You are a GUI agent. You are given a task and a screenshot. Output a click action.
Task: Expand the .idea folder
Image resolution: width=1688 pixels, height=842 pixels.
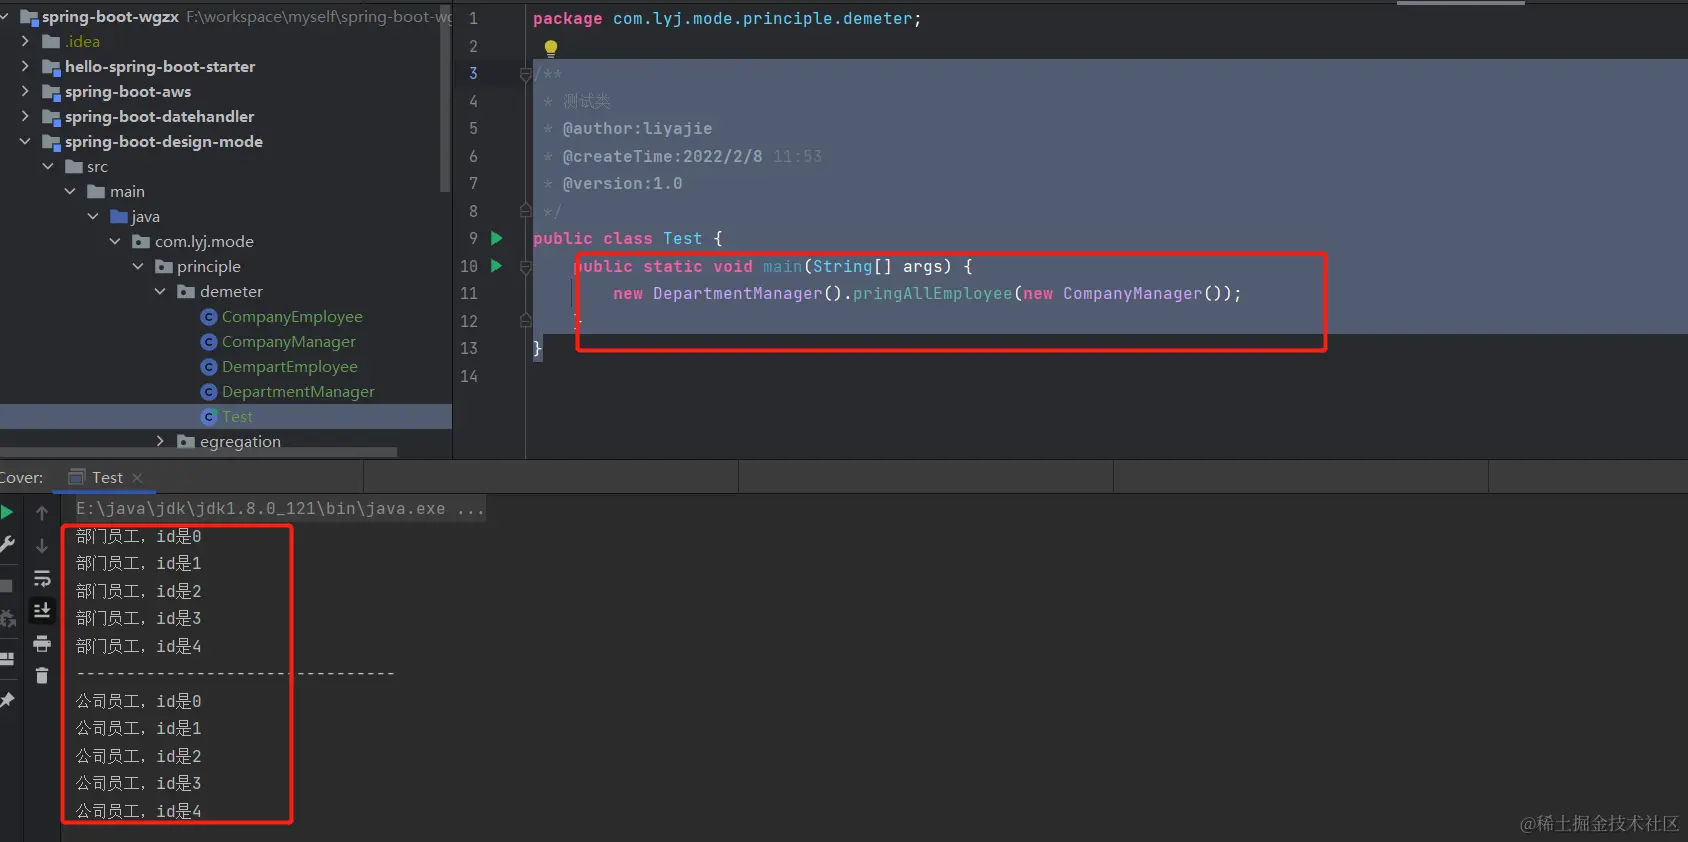[x=25, y=41]
